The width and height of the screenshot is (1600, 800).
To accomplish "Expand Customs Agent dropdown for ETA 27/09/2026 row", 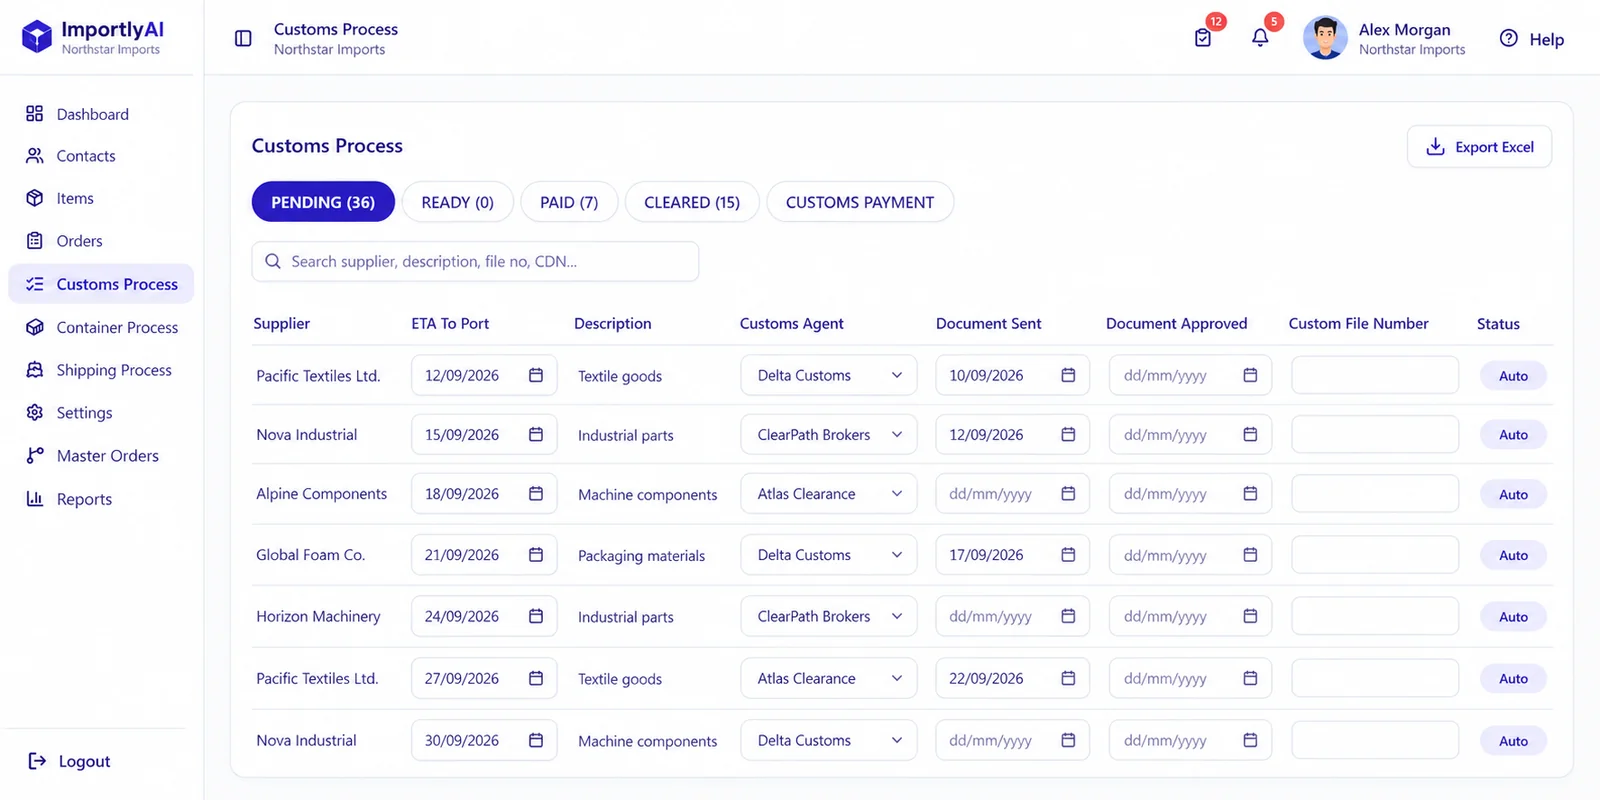I will pyautogui.click(x=829, y=678).
